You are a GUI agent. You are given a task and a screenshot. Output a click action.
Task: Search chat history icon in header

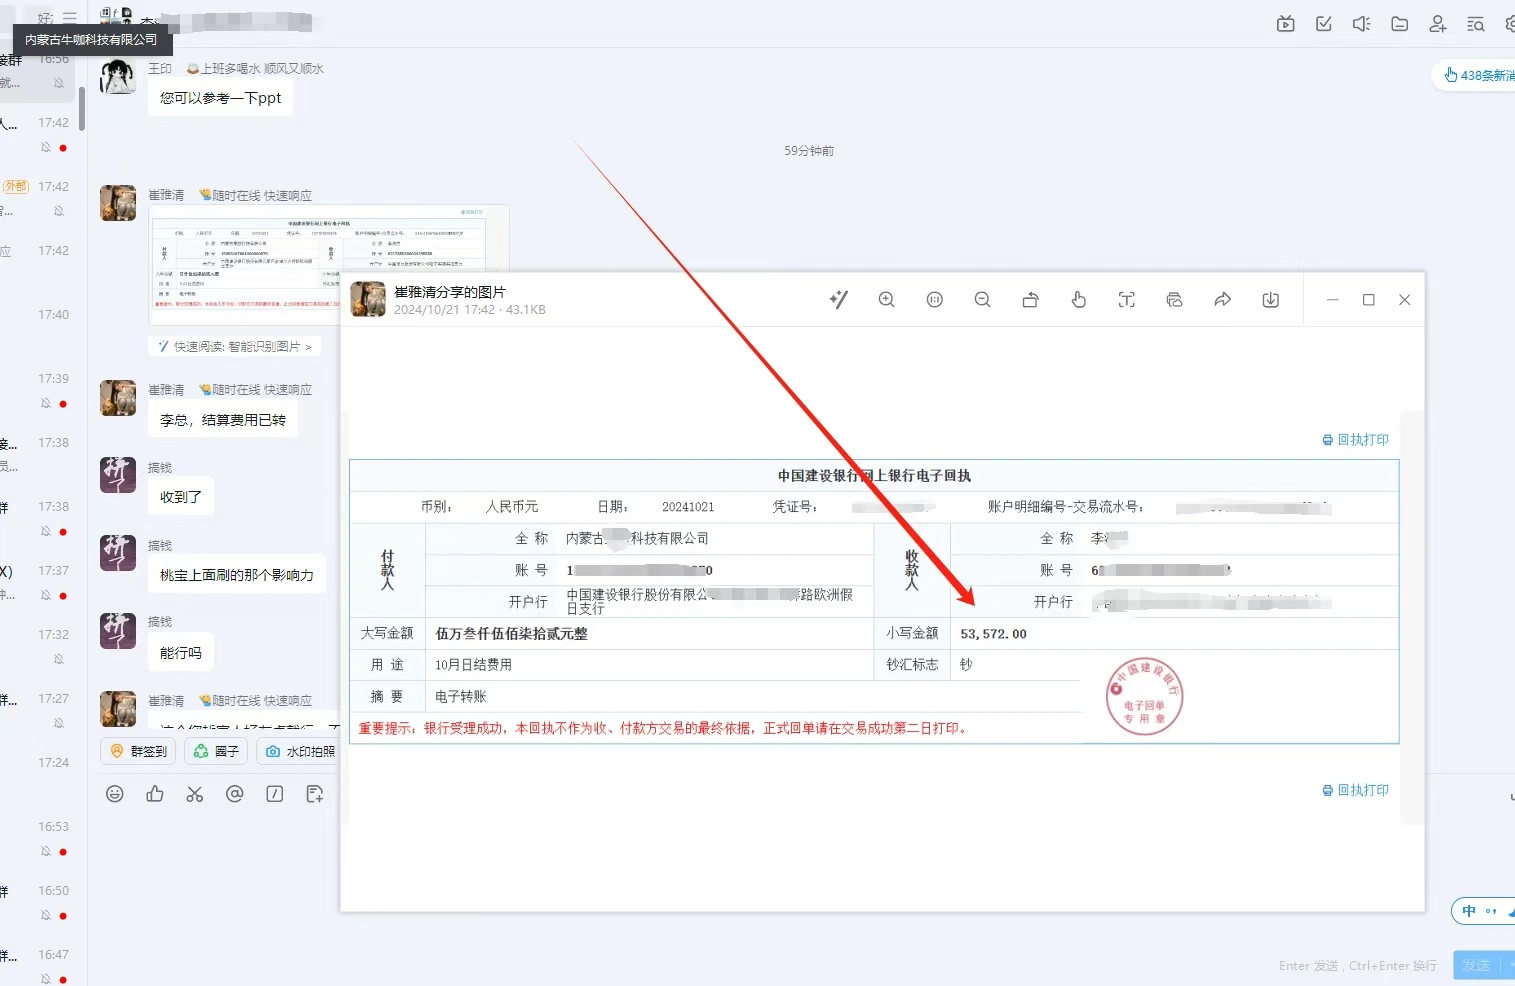click(x=1476, y=24)
